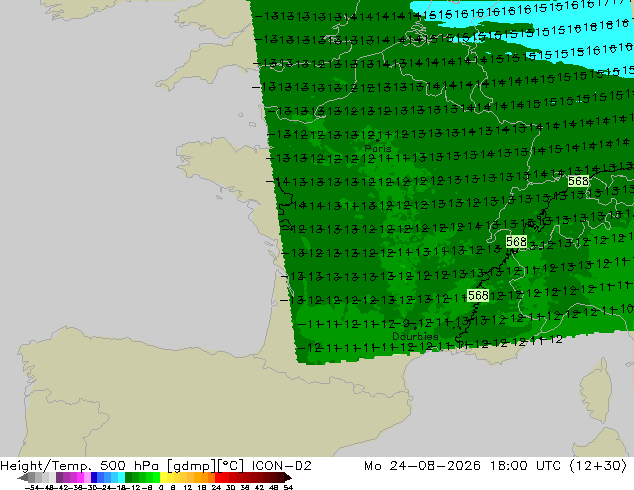The height and width of the screenshot is (490, 634).
Task: Click the dark maroon right arrow end of legend
Action: click(x=288, y=477)
